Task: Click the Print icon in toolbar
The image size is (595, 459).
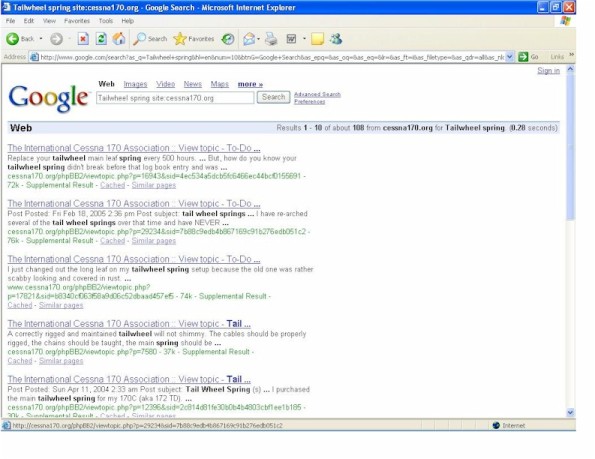Action: [x=271, y=39]
